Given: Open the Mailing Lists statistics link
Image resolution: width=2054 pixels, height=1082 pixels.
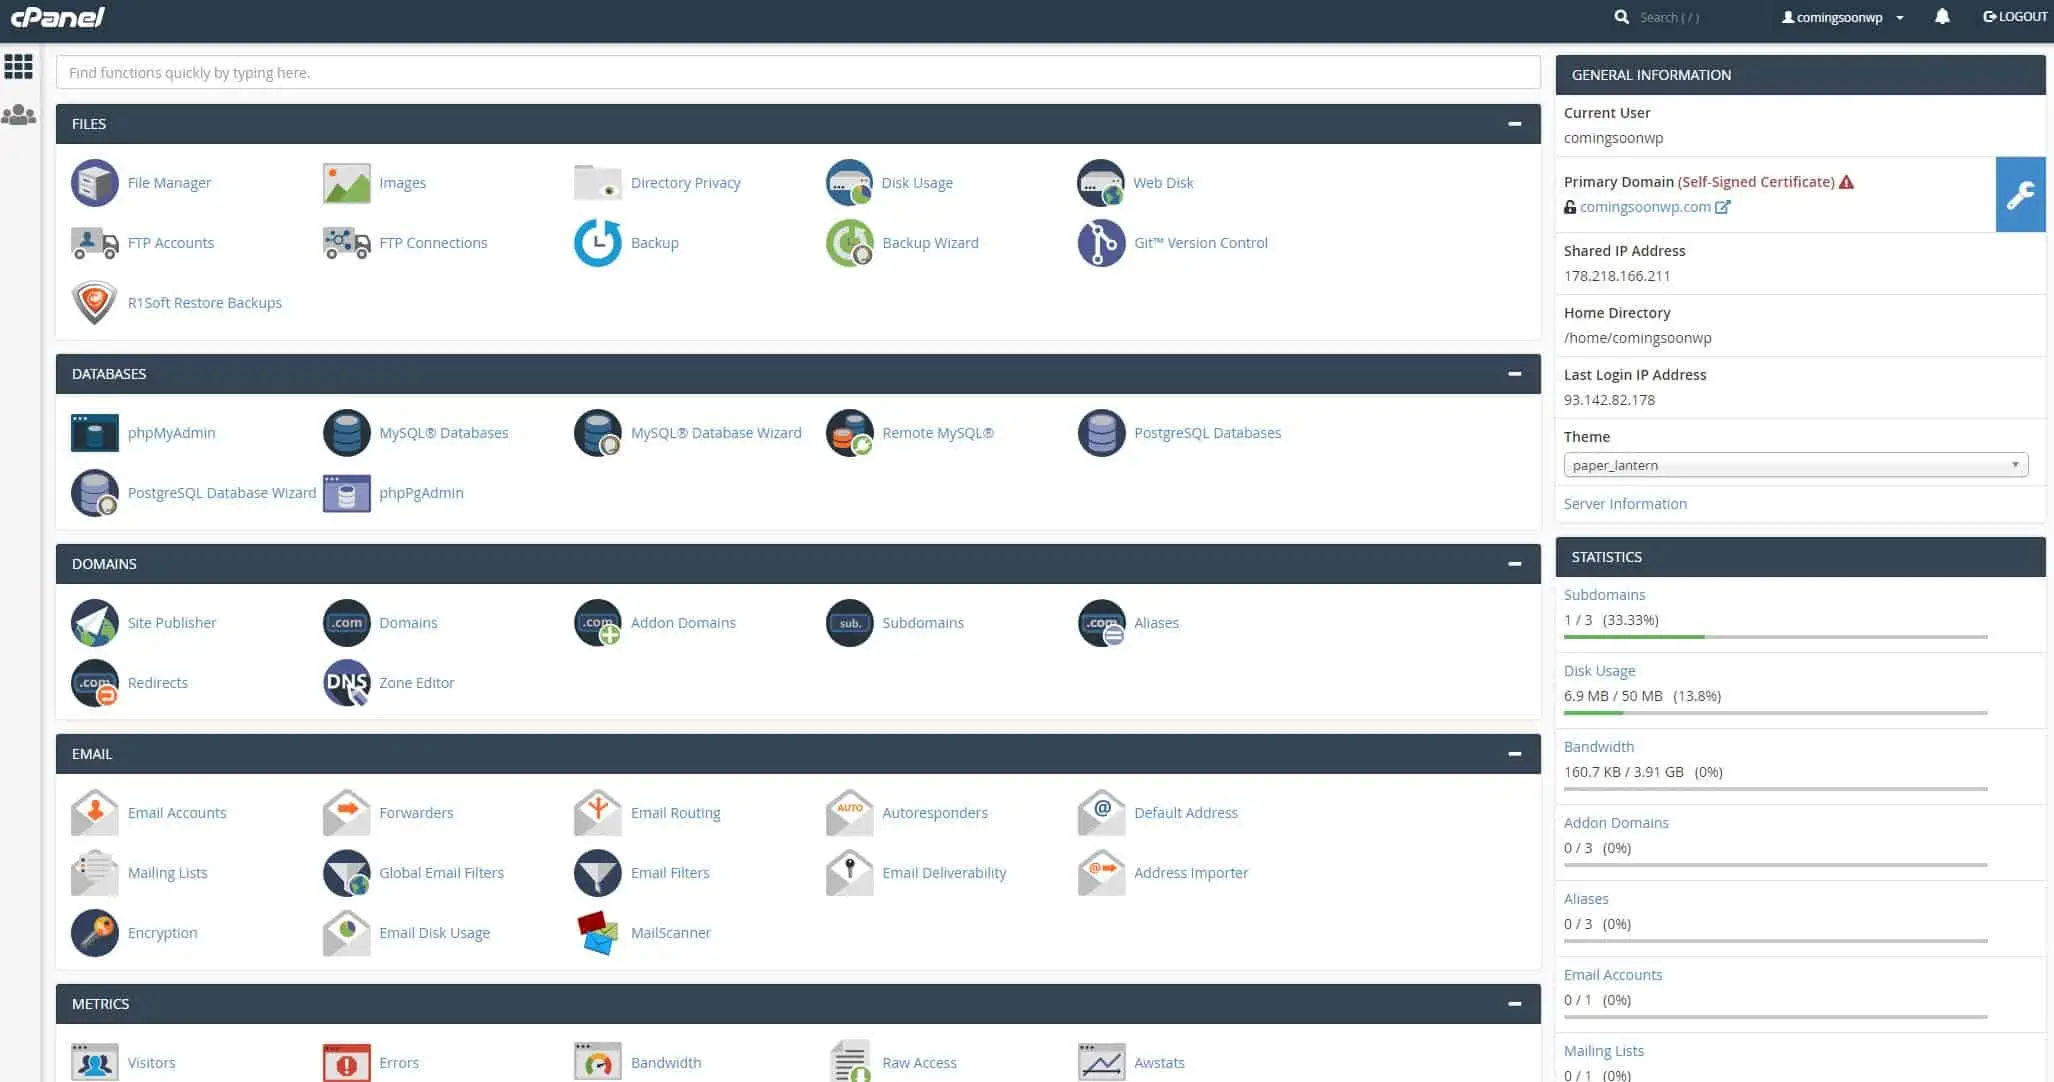Looking at the screenshot, I should 1604,1051.
